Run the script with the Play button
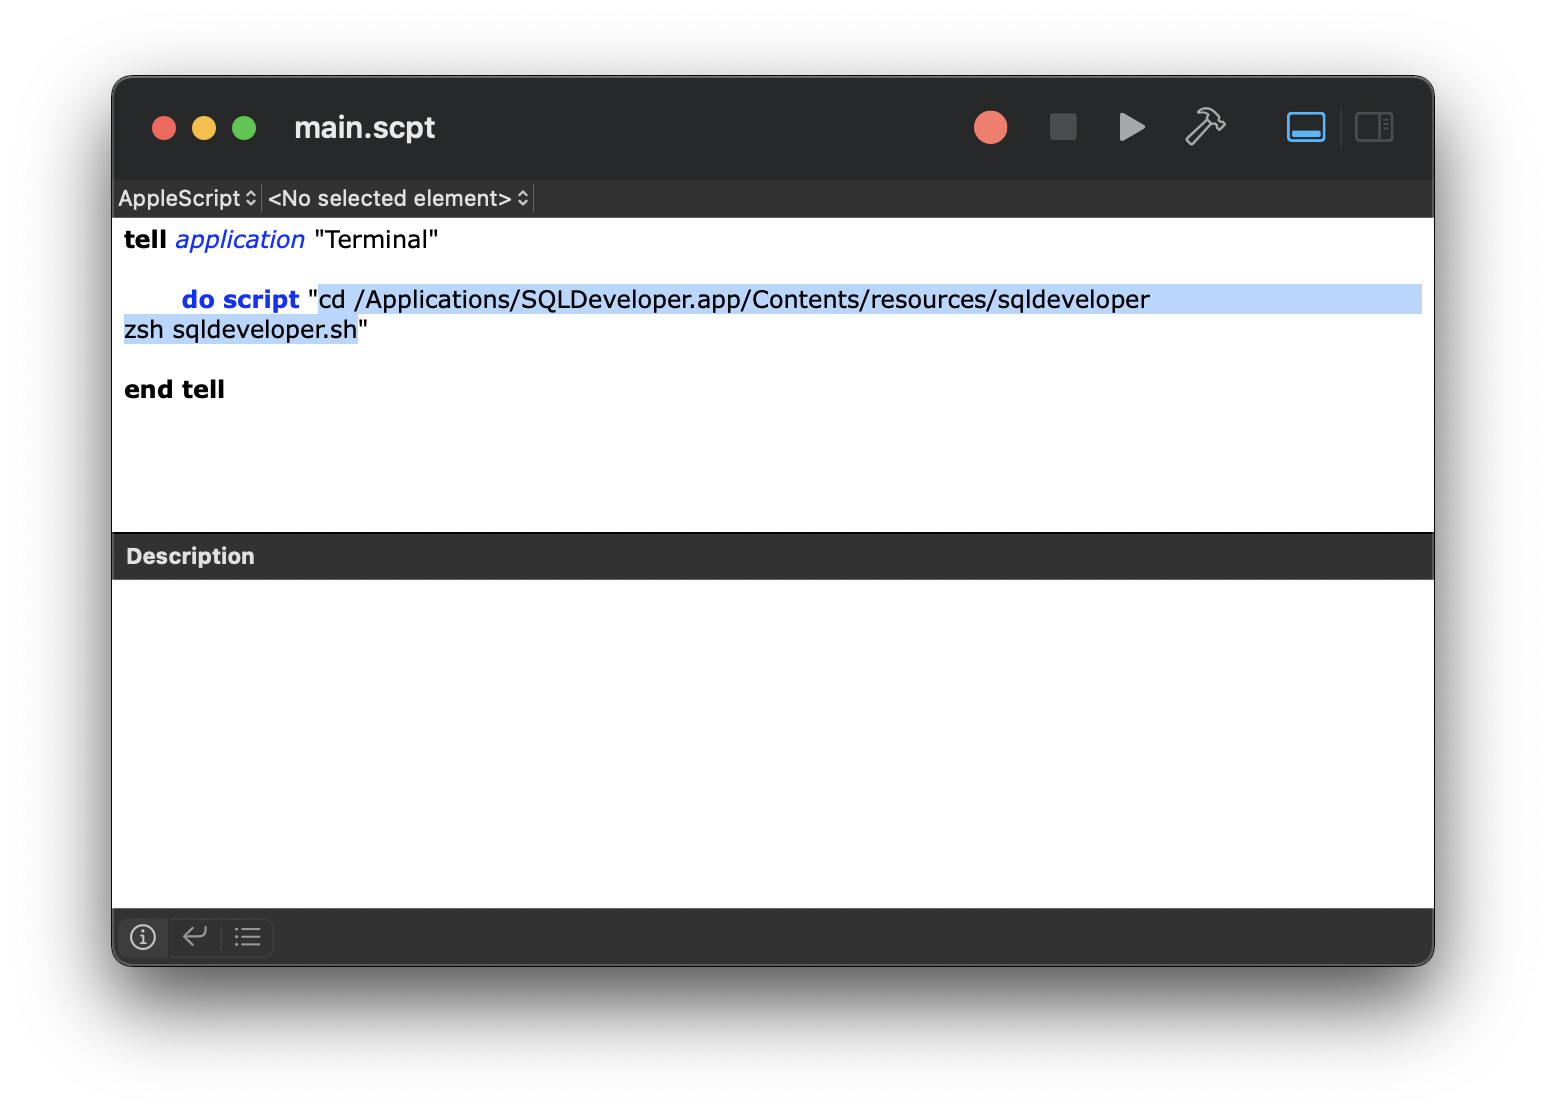The image size is (1546, 1114). click(1132, 128)
